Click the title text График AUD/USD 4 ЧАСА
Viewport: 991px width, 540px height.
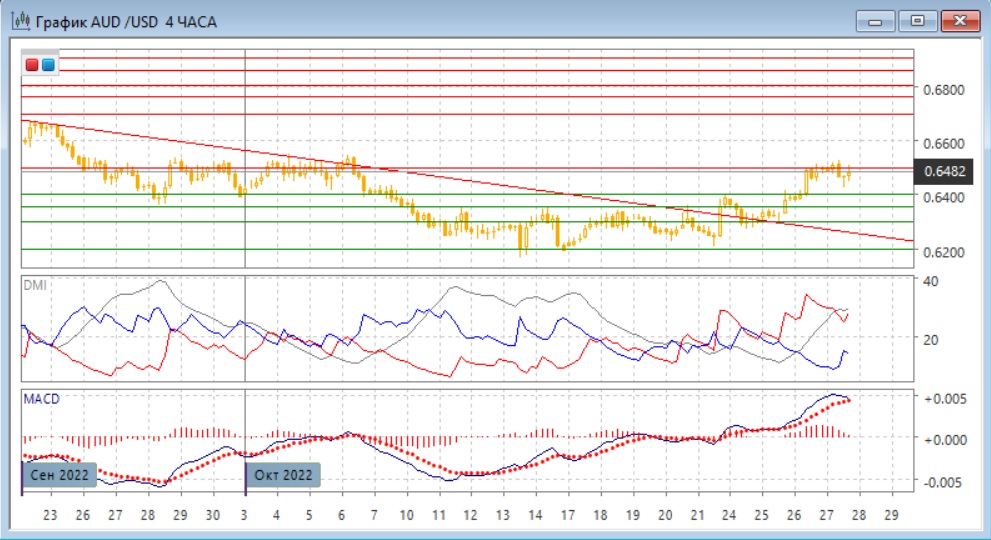coord(125,21)
